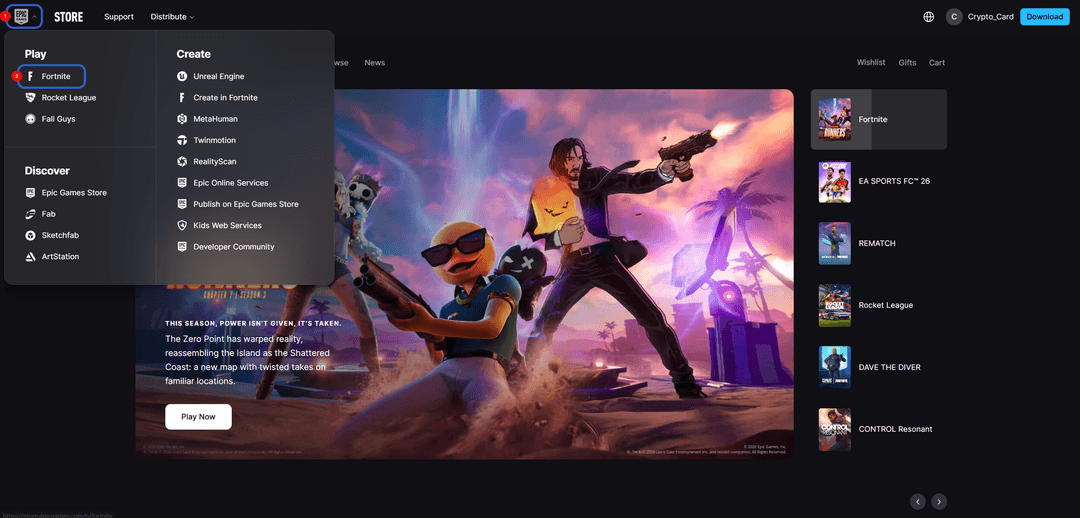
Task: Click the Play Now button
Action: click(198, 417)
